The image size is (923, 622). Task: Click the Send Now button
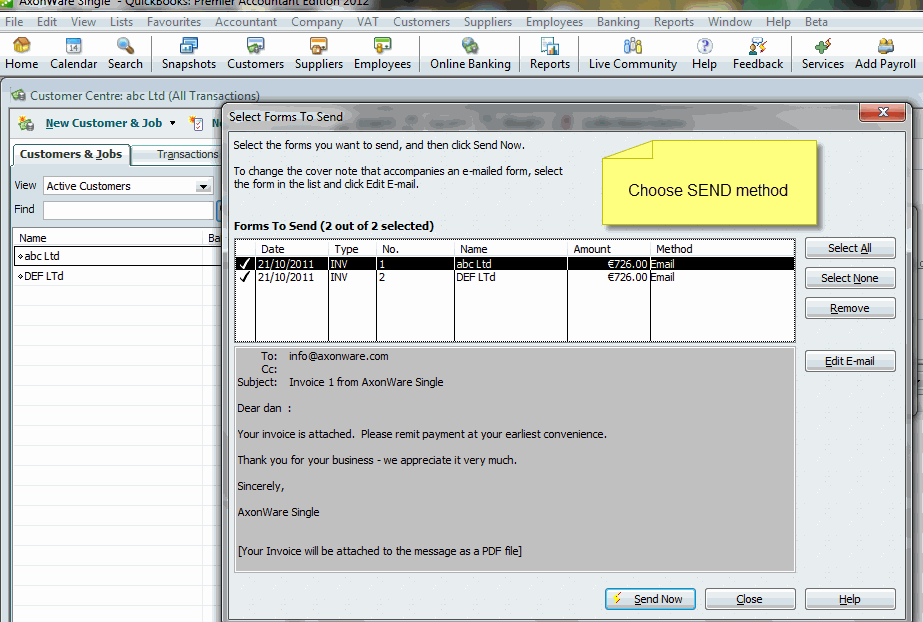[650, 599]
